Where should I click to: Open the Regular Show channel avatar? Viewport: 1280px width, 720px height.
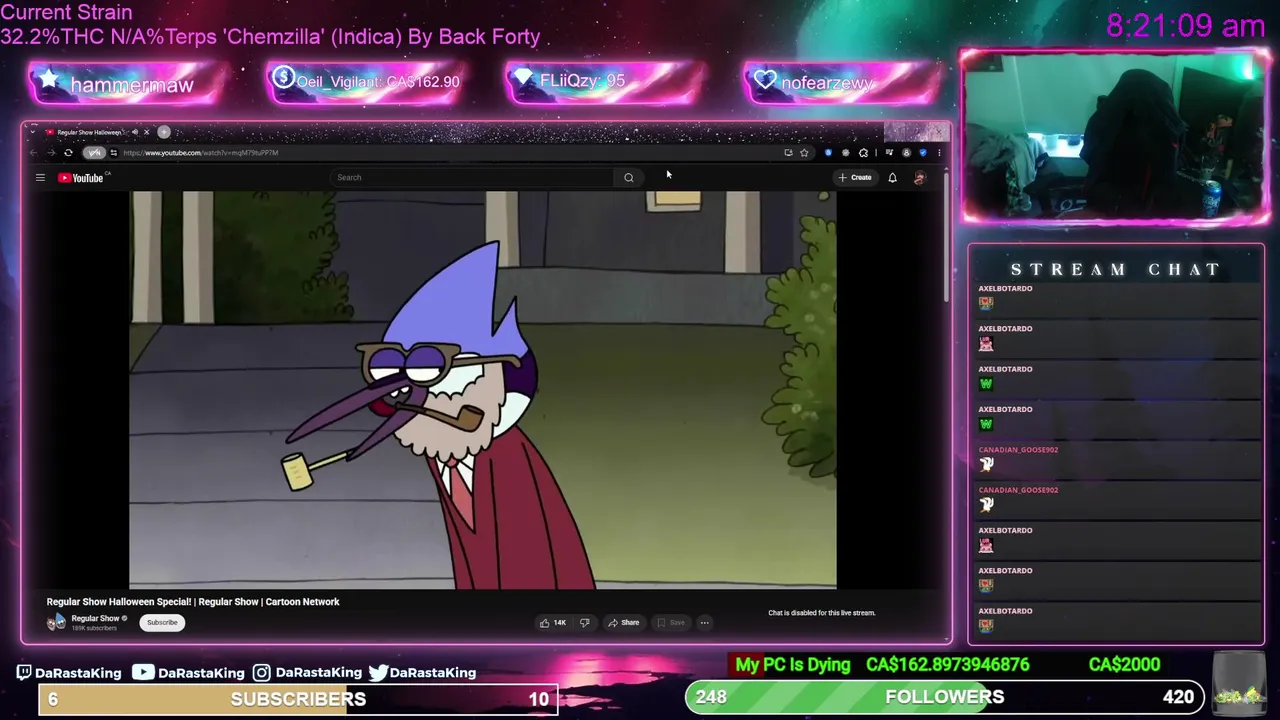[56, 622]
